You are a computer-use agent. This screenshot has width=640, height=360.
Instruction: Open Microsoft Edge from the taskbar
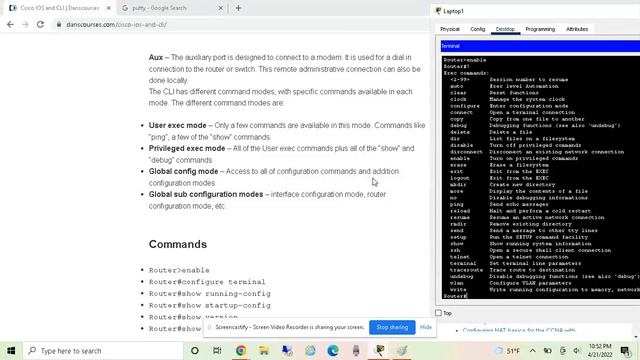[x=333, y=351]
